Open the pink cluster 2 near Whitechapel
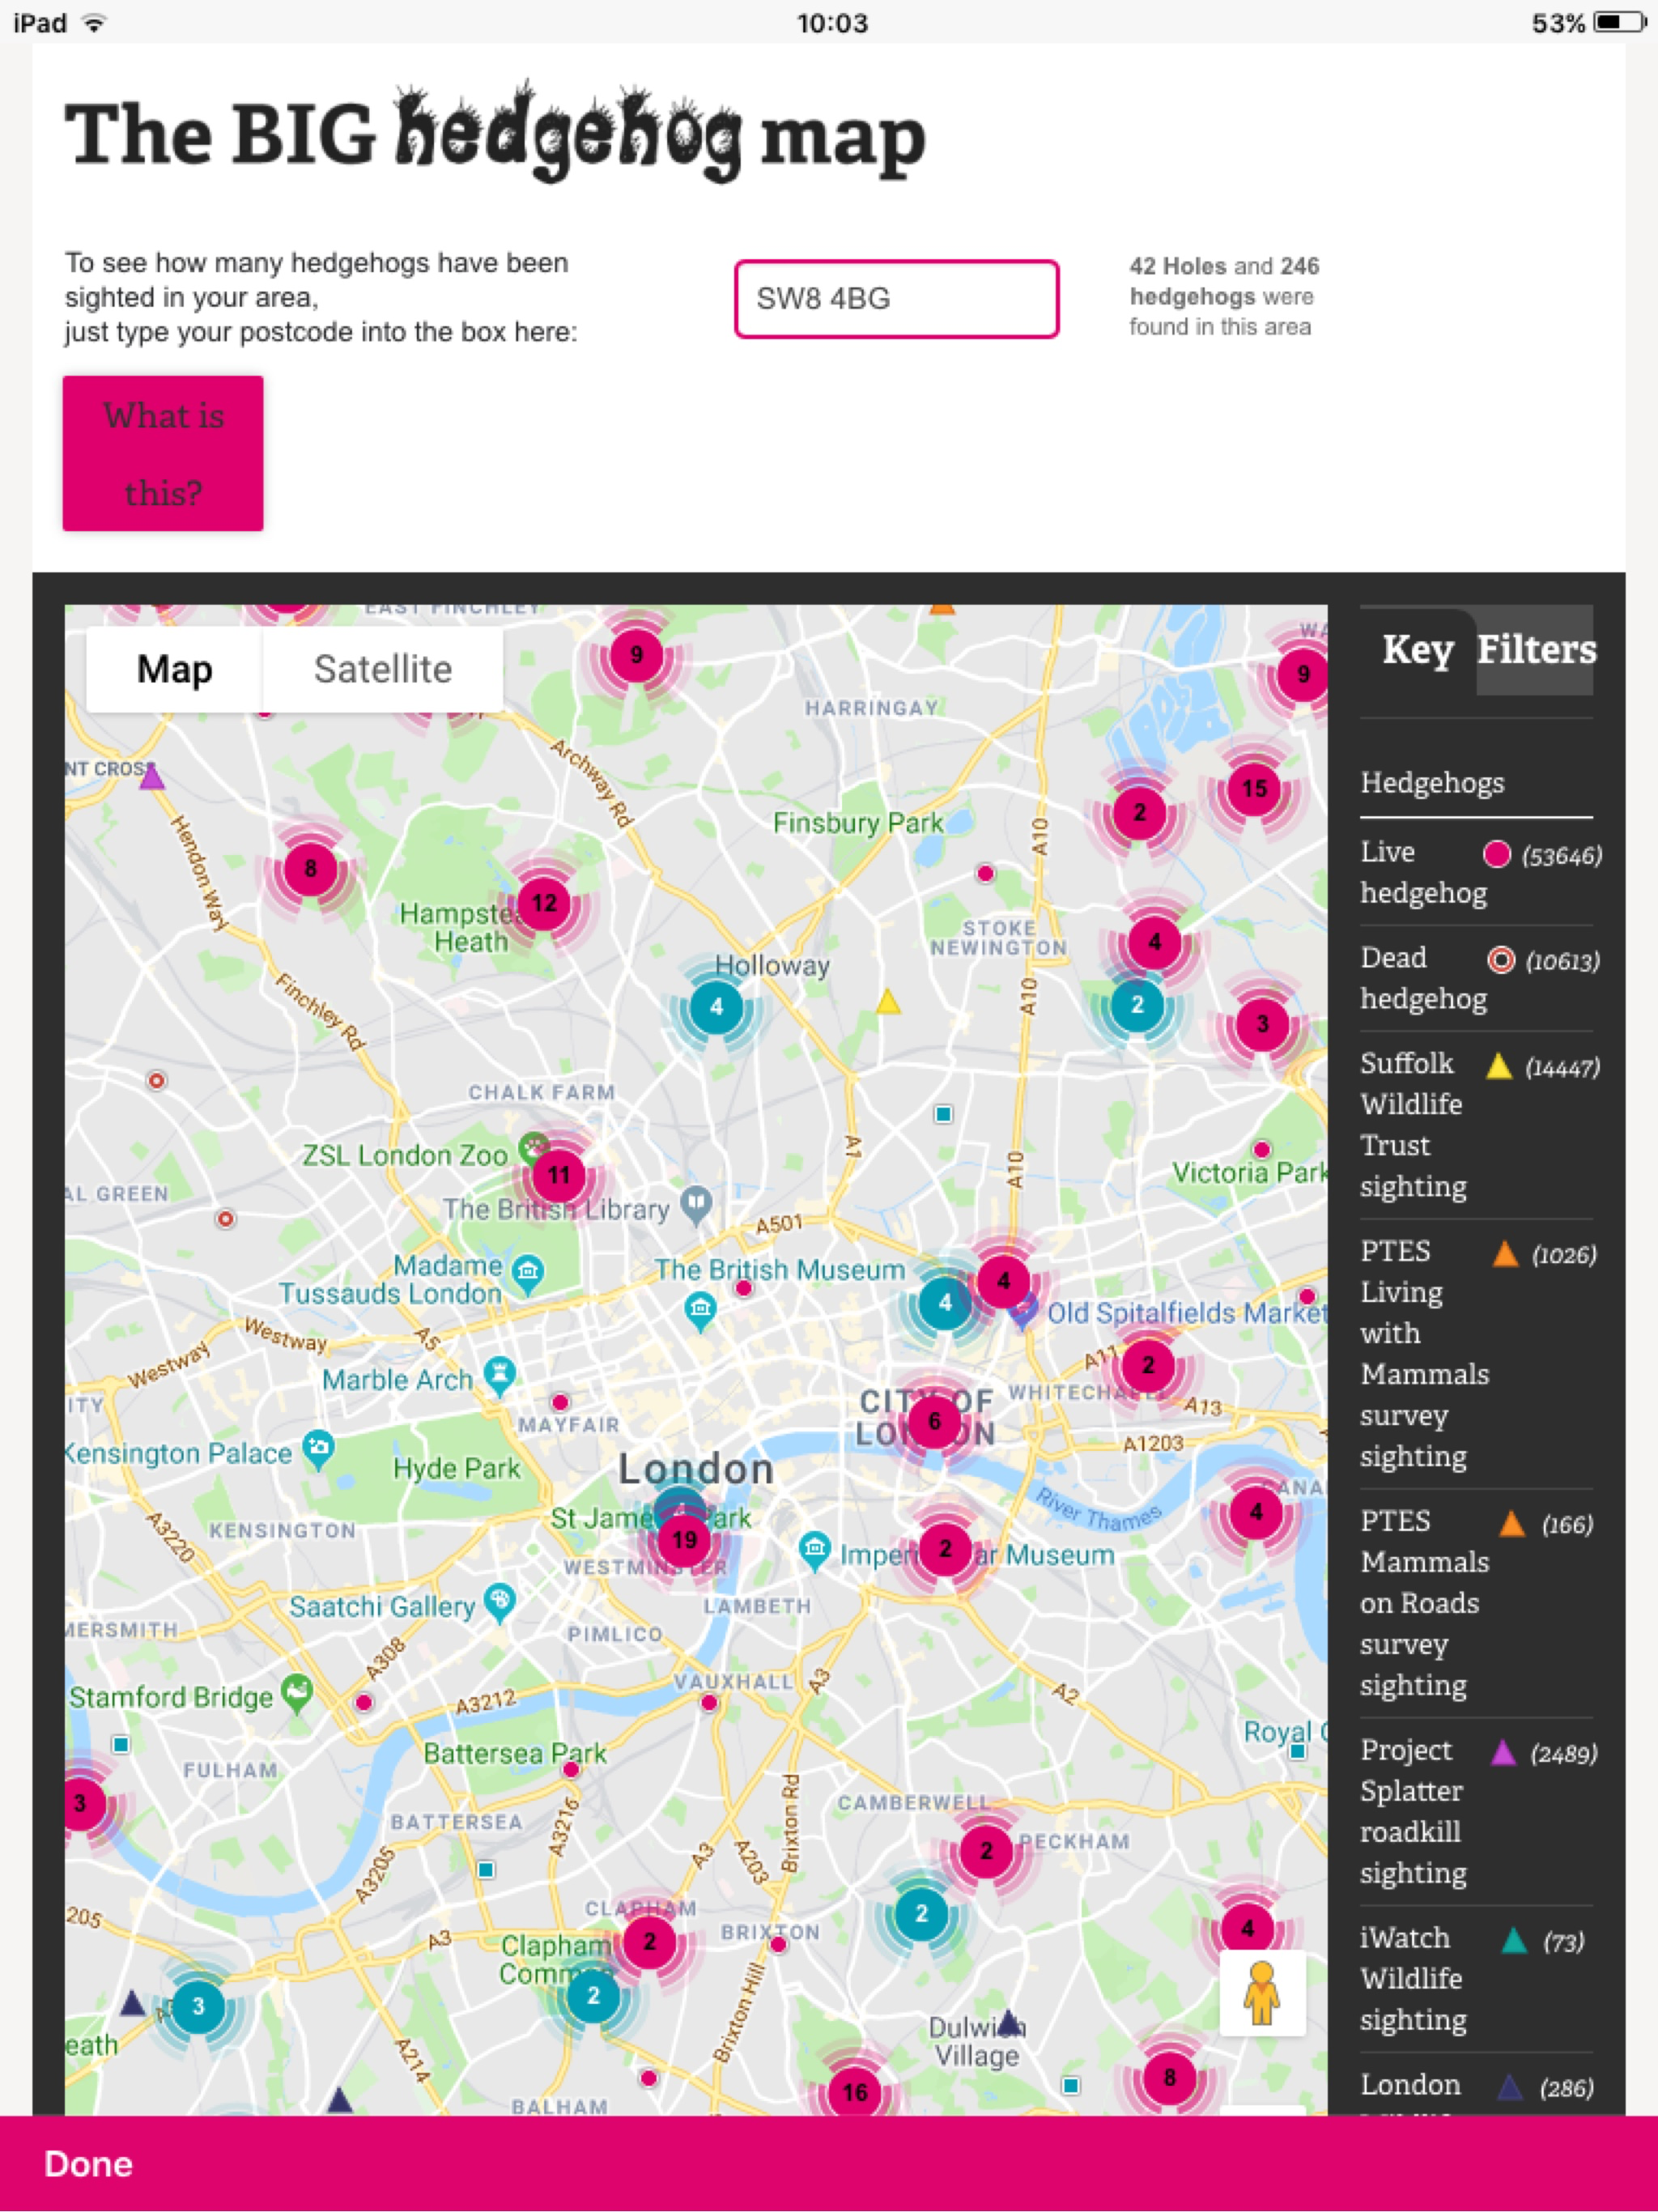Viewport: 1658px width, 2212px height. [x=1148, y=1365]
